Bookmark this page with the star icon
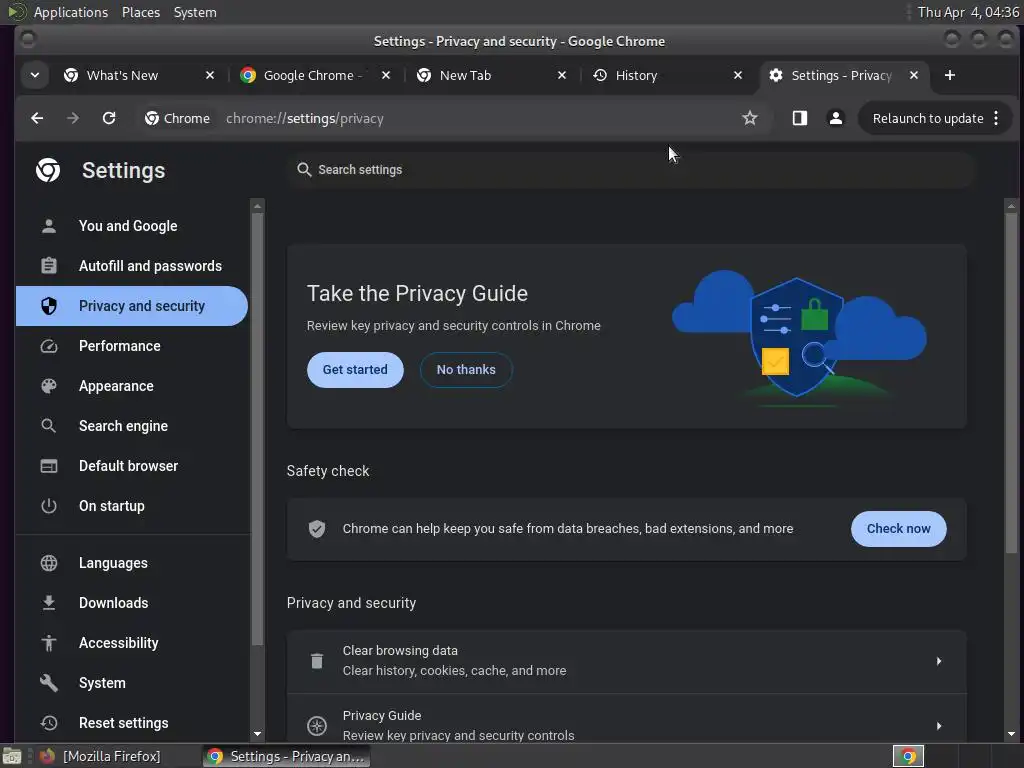 (x=750, y=118)
